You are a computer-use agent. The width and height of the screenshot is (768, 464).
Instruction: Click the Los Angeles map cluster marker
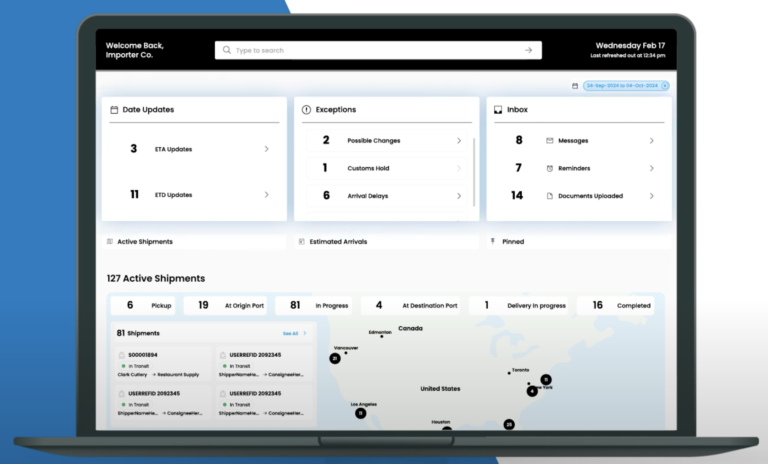pyautogui.click(x=360, y=414)
